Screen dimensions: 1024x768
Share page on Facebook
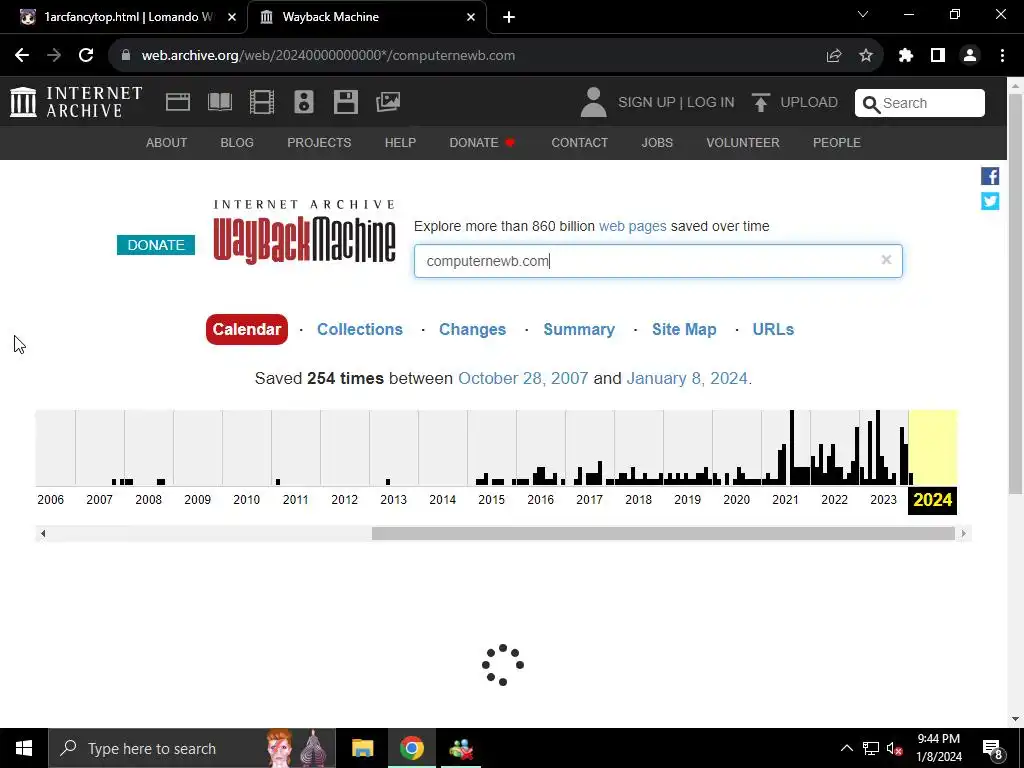pyautogui.click(x=989, y=176)
